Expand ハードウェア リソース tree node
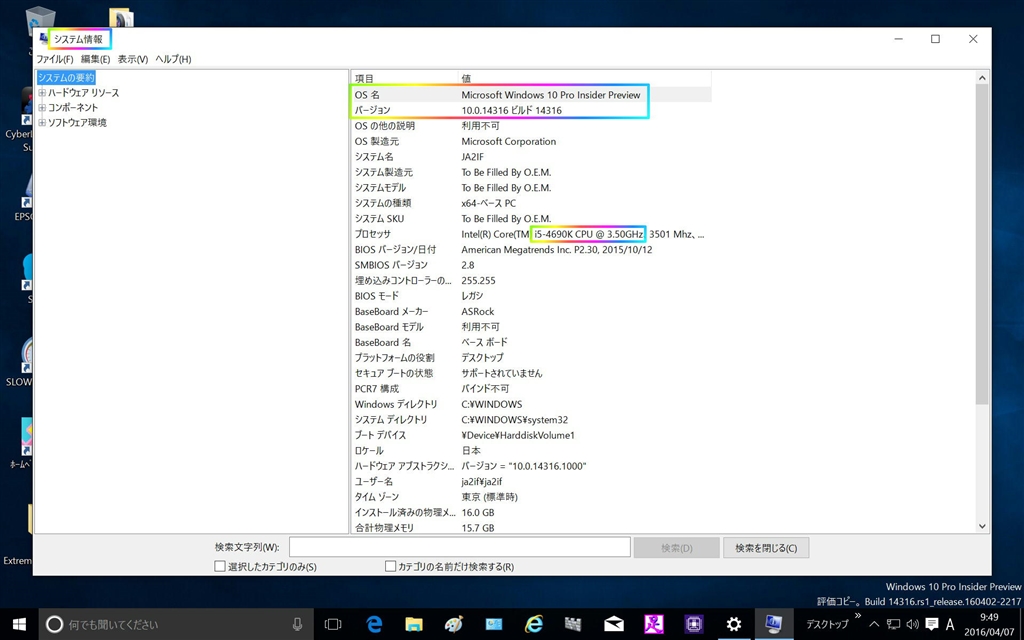This screenshot has width=1024, height=640. point(42,93)
